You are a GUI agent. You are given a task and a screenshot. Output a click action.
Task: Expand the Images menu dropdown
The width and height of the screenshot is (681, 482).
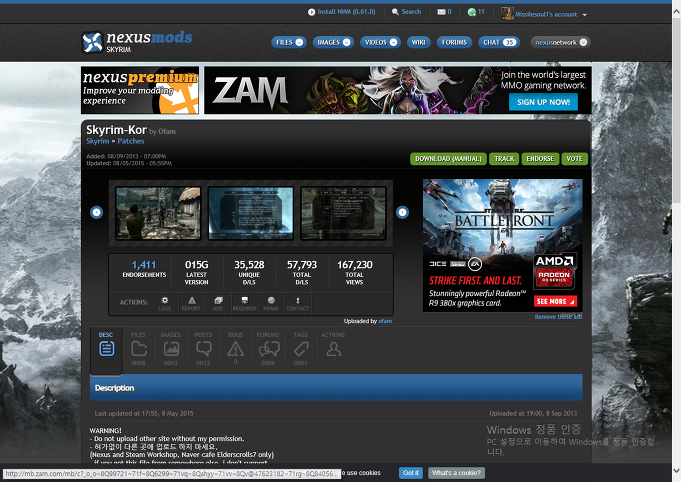(347, 43)
